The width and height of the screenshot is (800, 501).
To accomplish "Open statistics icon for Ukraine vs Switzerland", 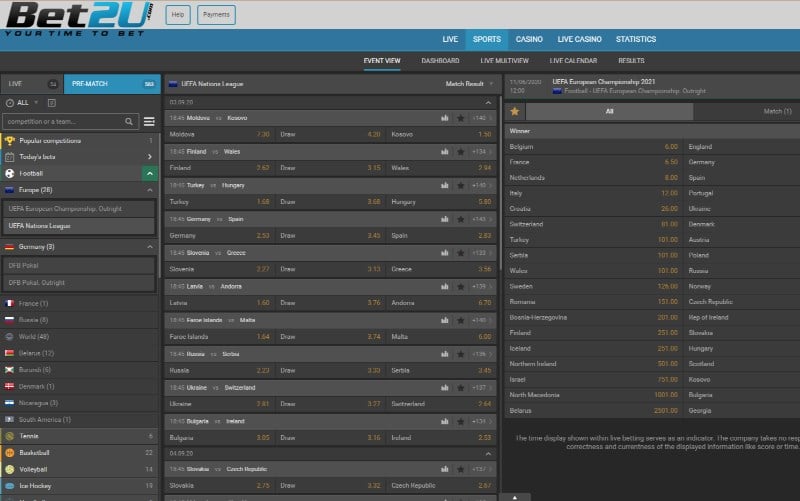I will pyautogui.click(x=445, y=387).
